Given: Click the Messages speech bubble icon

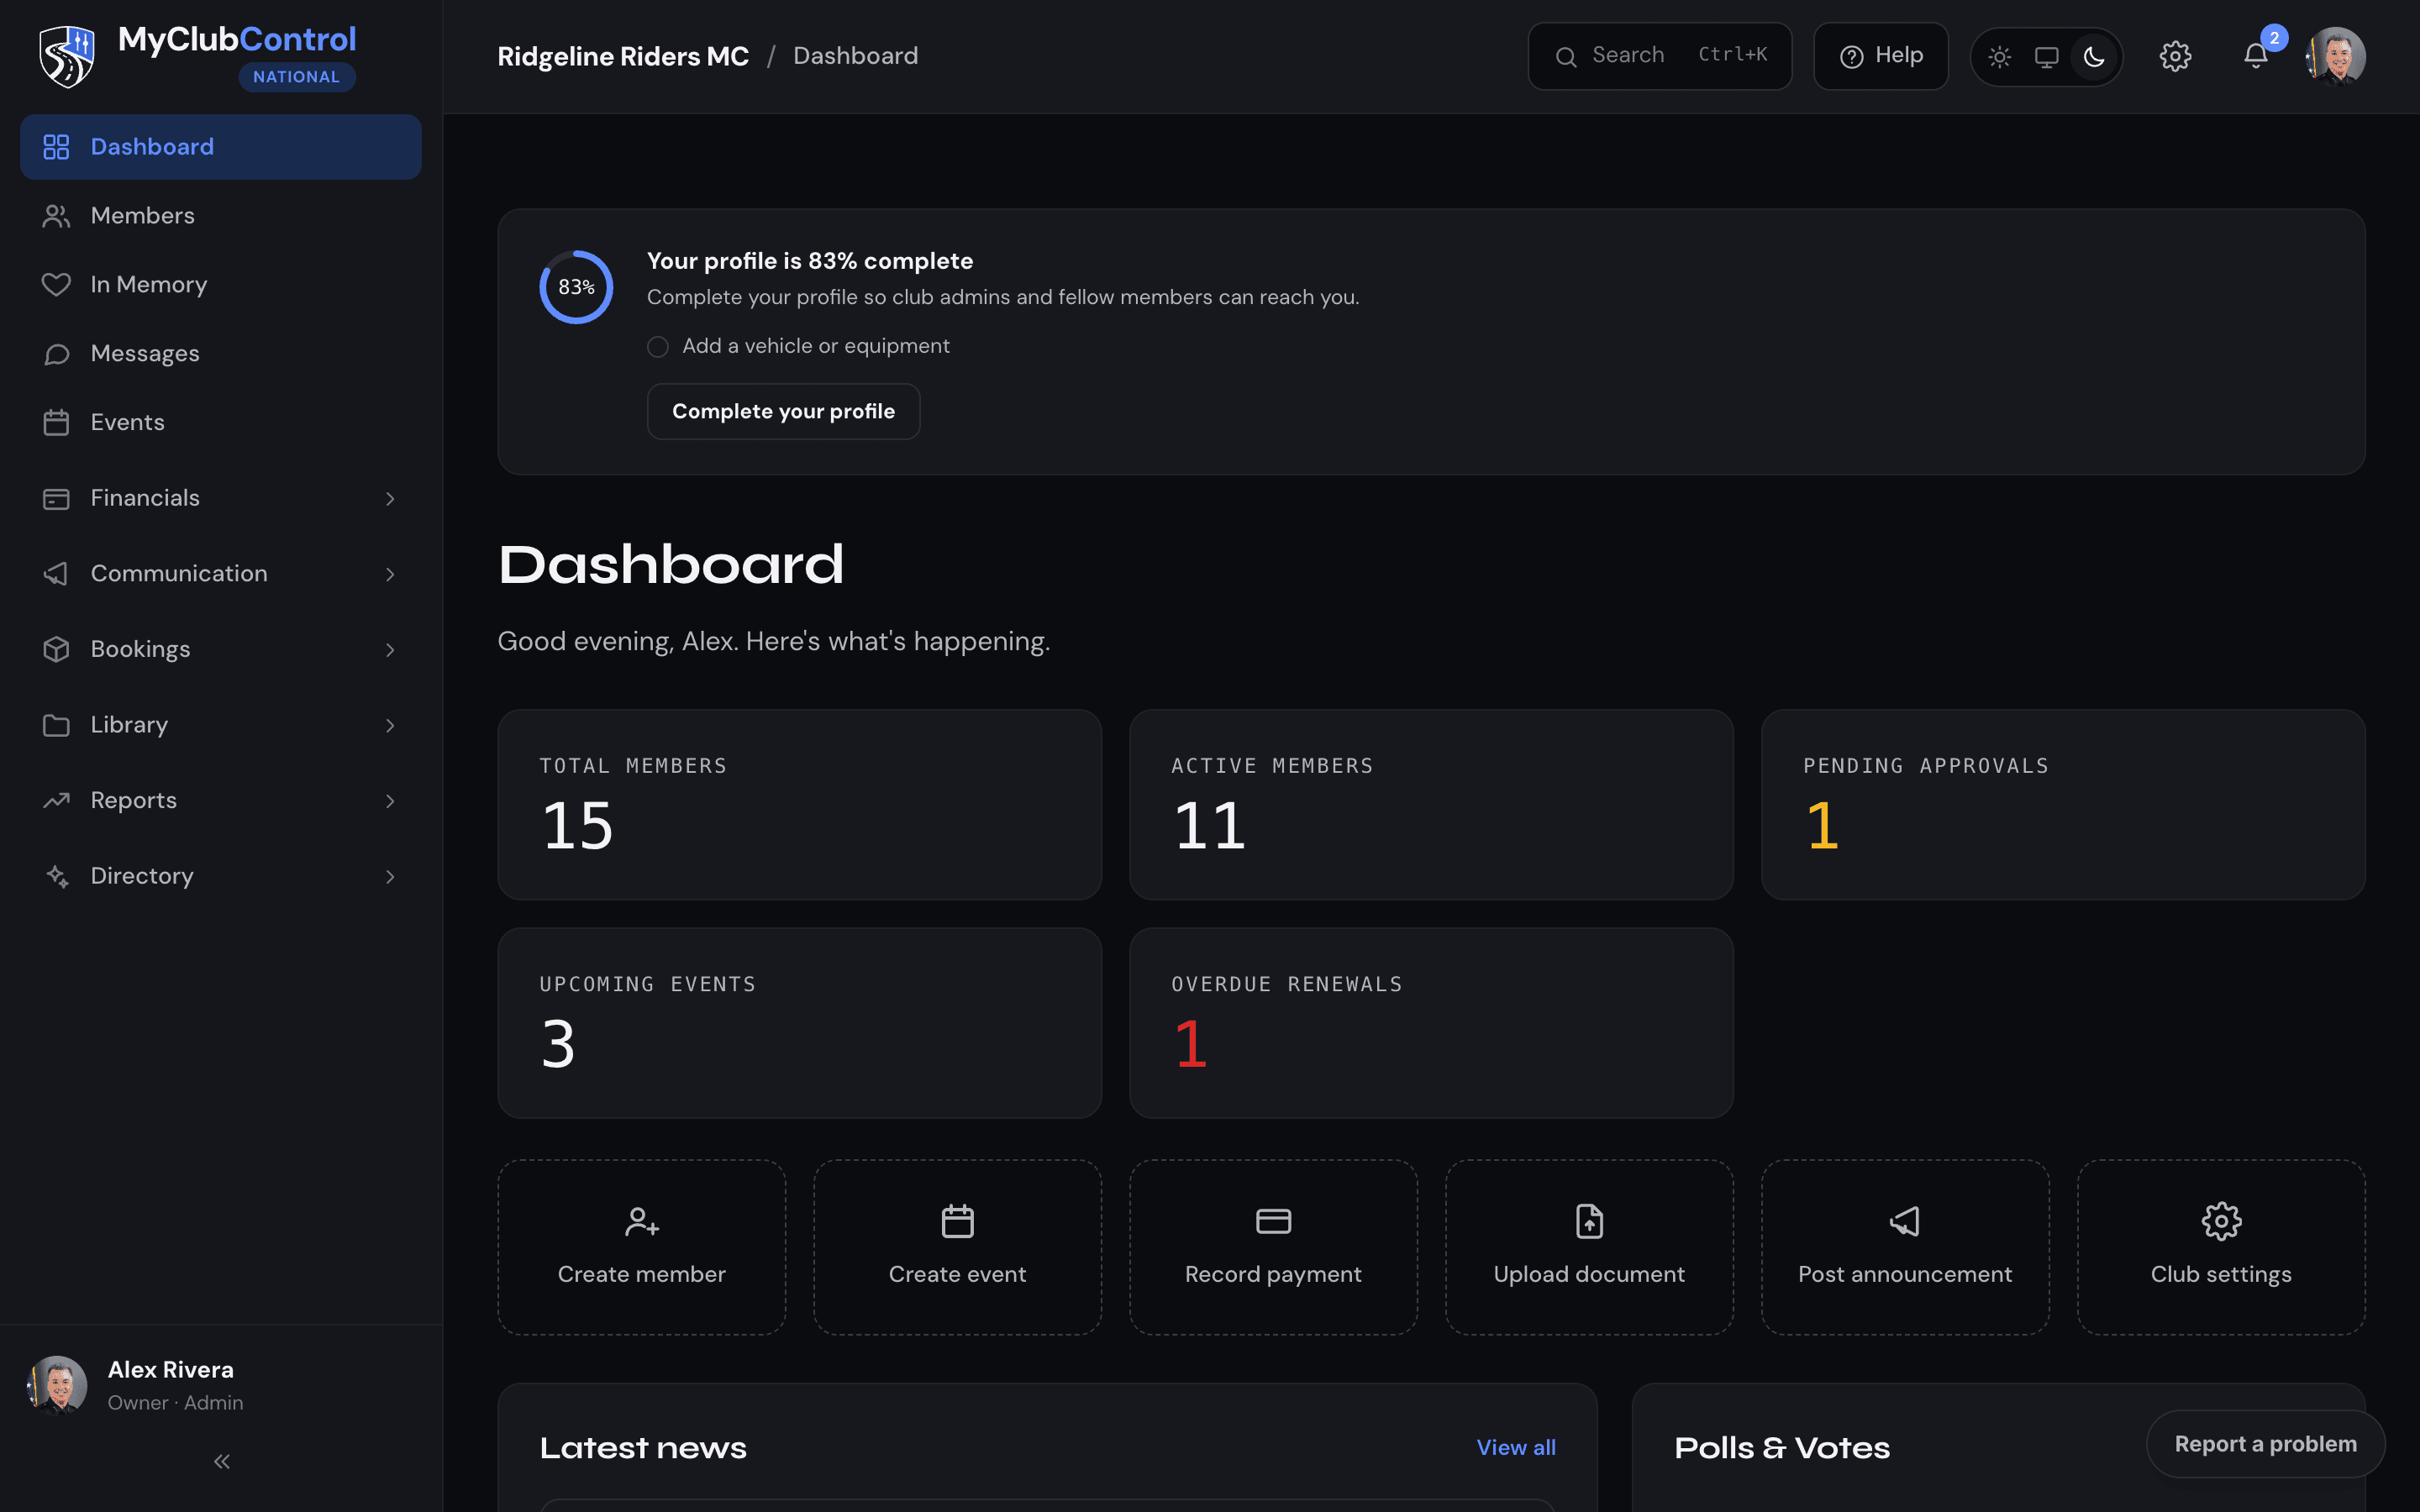Looking at the screenshot, I should [x=56, y=354].
